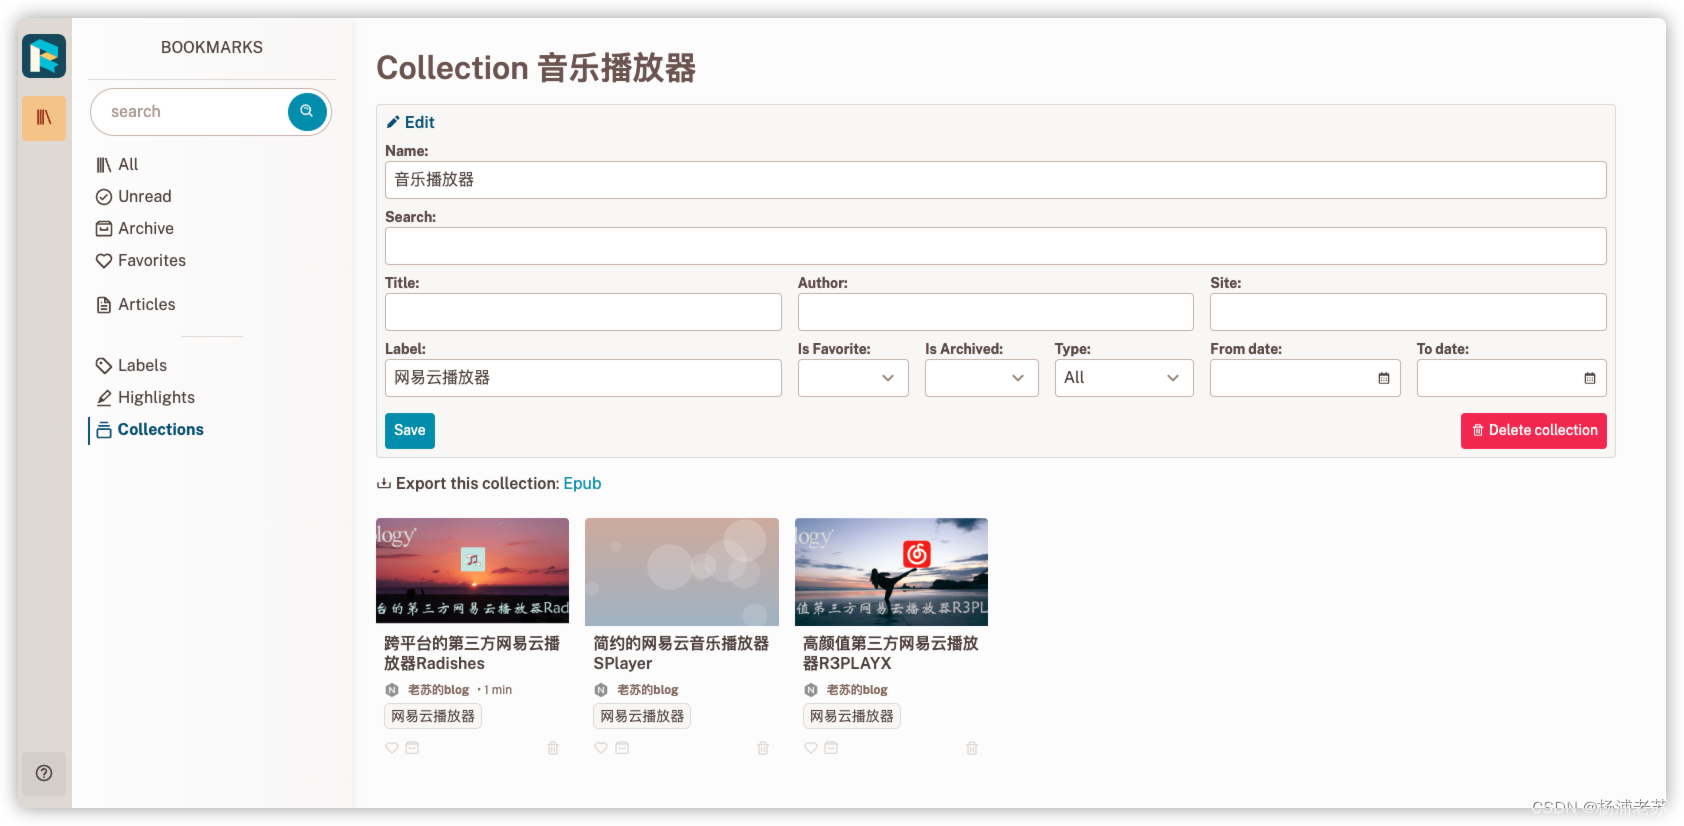Archive the SPlayer bookmark

click(x=622, y=748)
